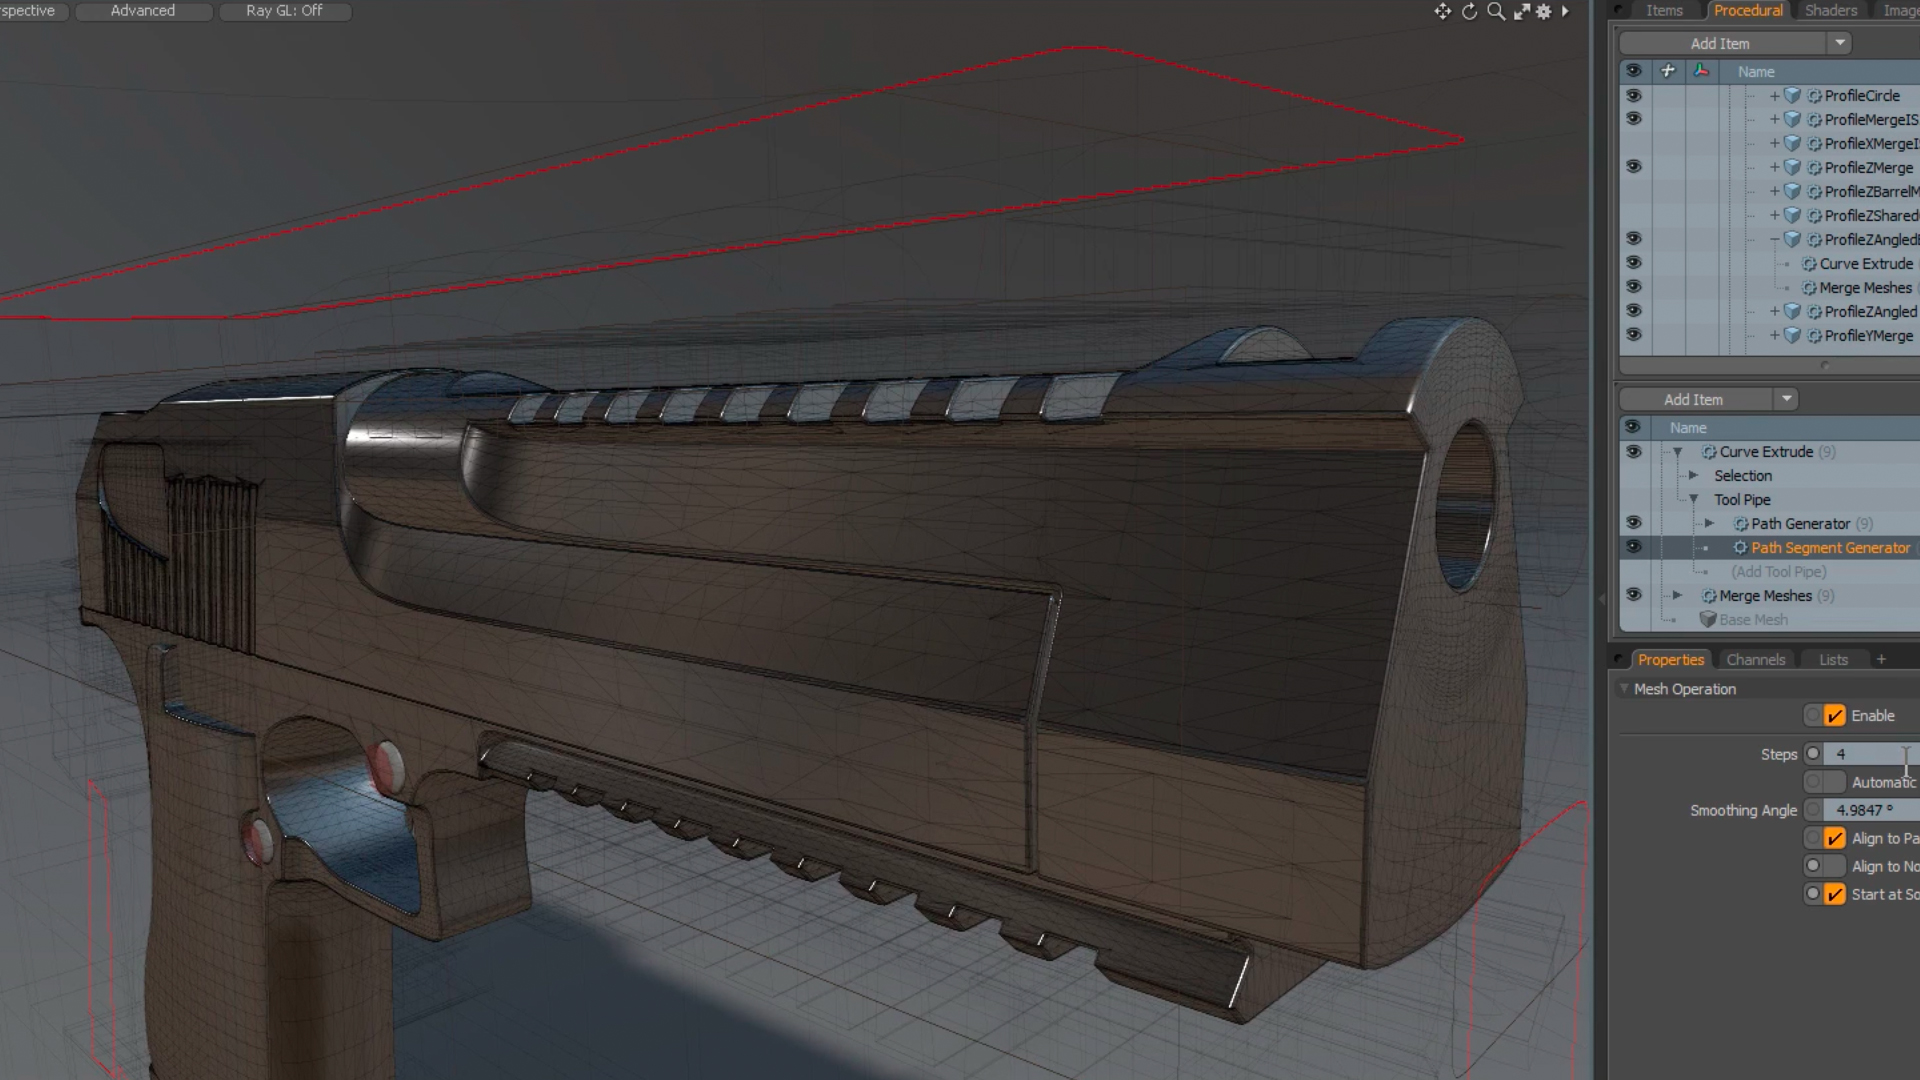This screenshot has height=1080, width=1920.
Task: Open the Channels tab
Action: [1756, 659]
